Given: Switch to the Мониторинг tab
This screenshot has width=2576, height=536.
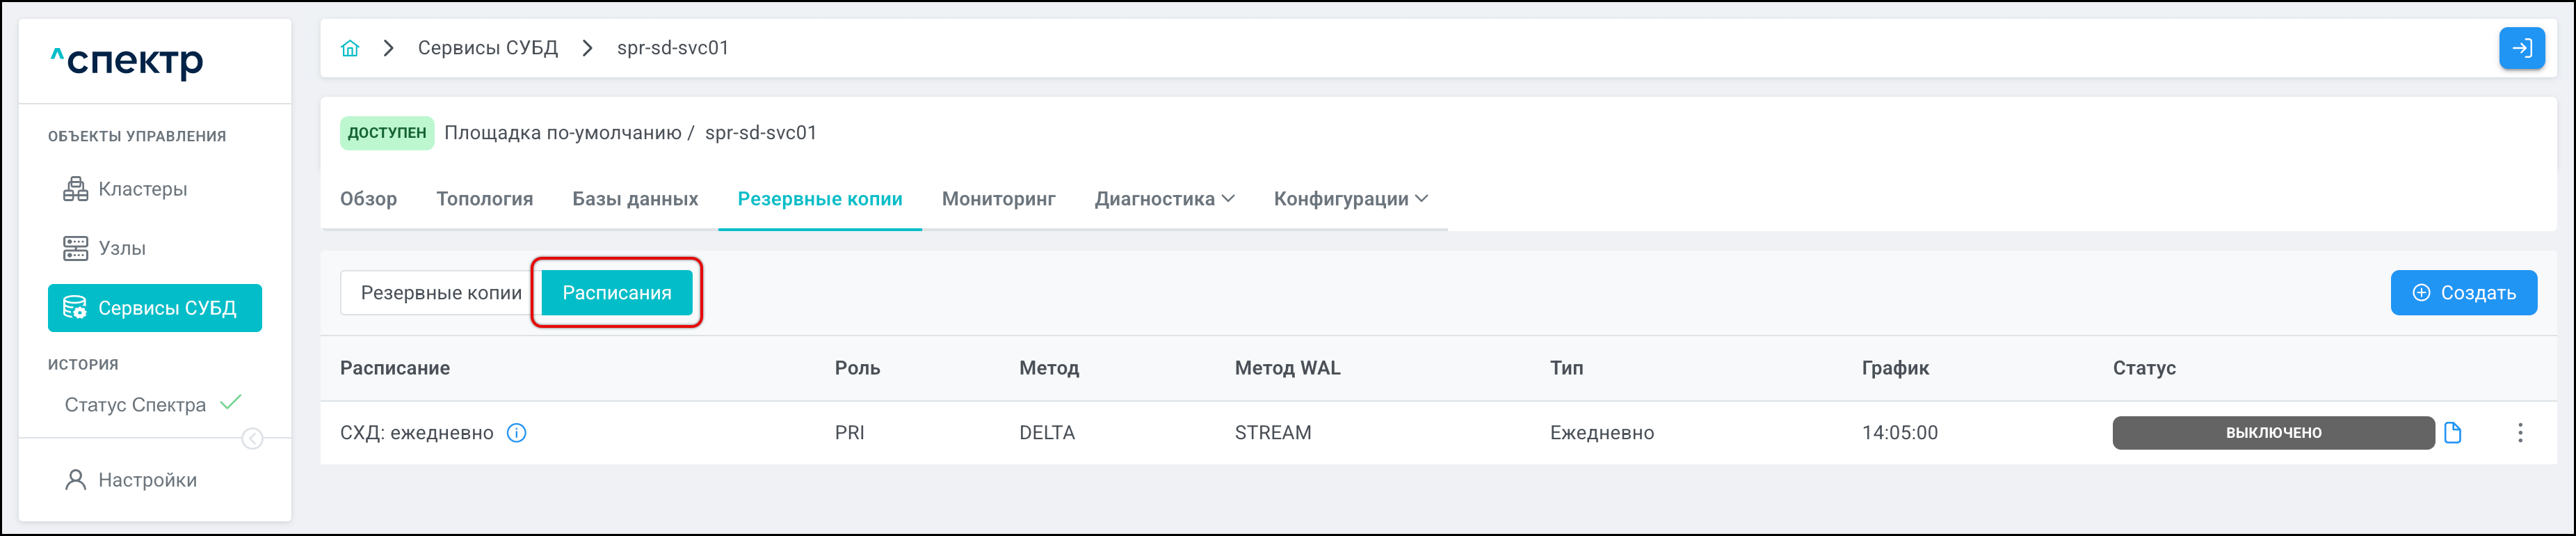Looking at the screenshot, I should point(998,199).
